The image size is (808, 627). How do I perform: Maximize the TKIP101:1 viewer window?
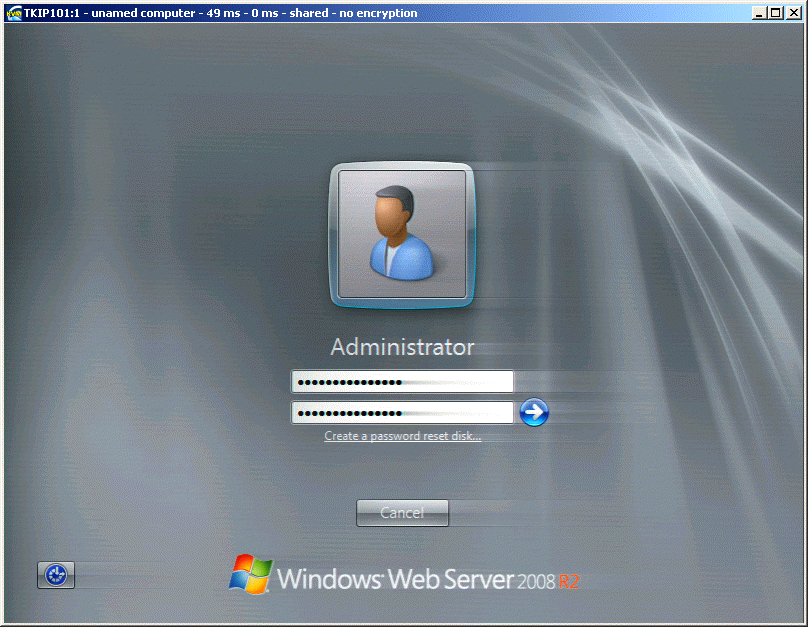pos(775,13)
